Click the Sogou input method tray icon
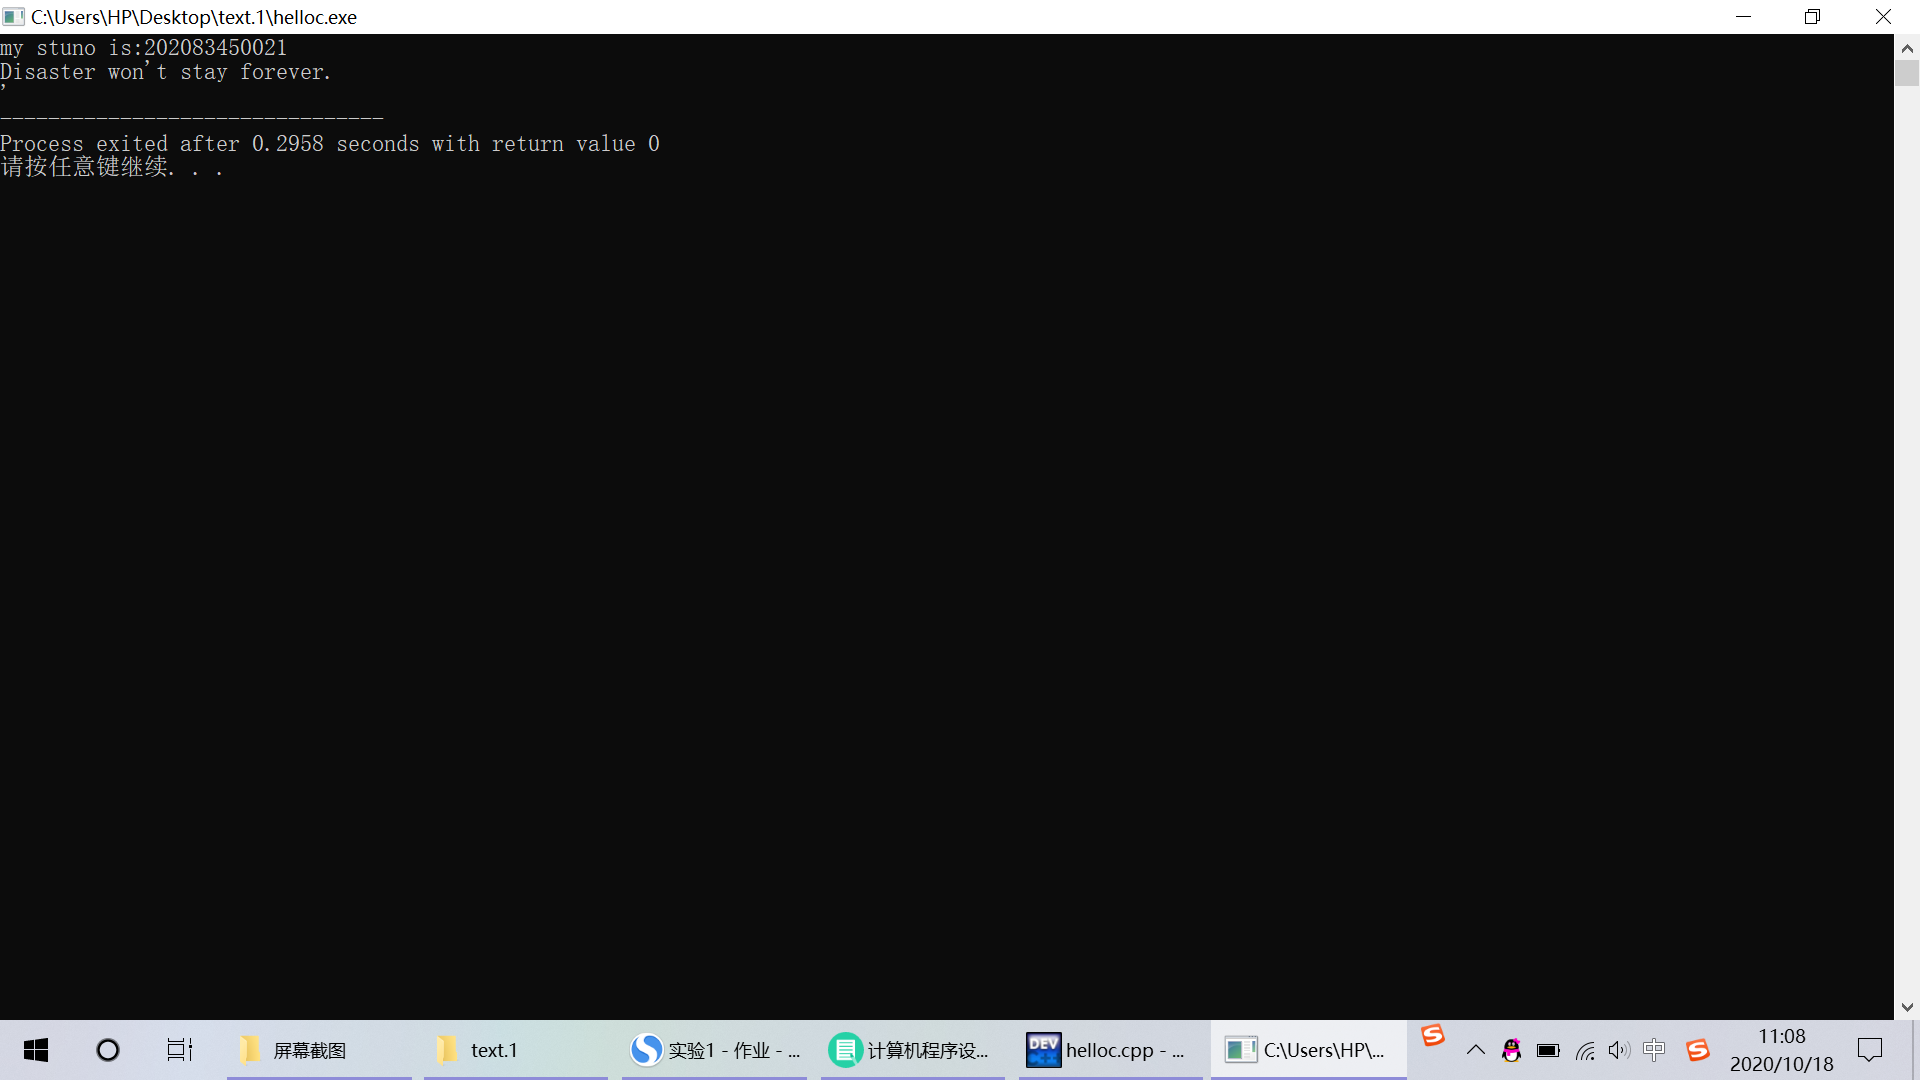Screen dimensions: 1920x1080 [x=1697, y=1050]
